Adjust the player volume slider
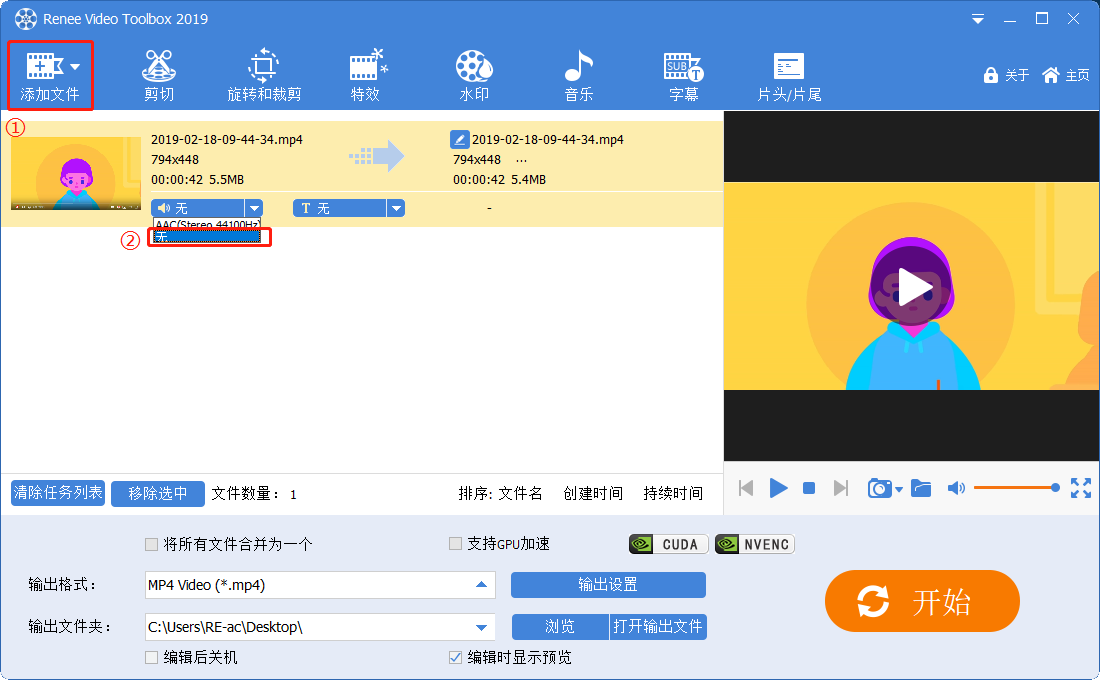Viewport: 1100px width, 680px height. pyautogui.click(x=1016, y=488)
